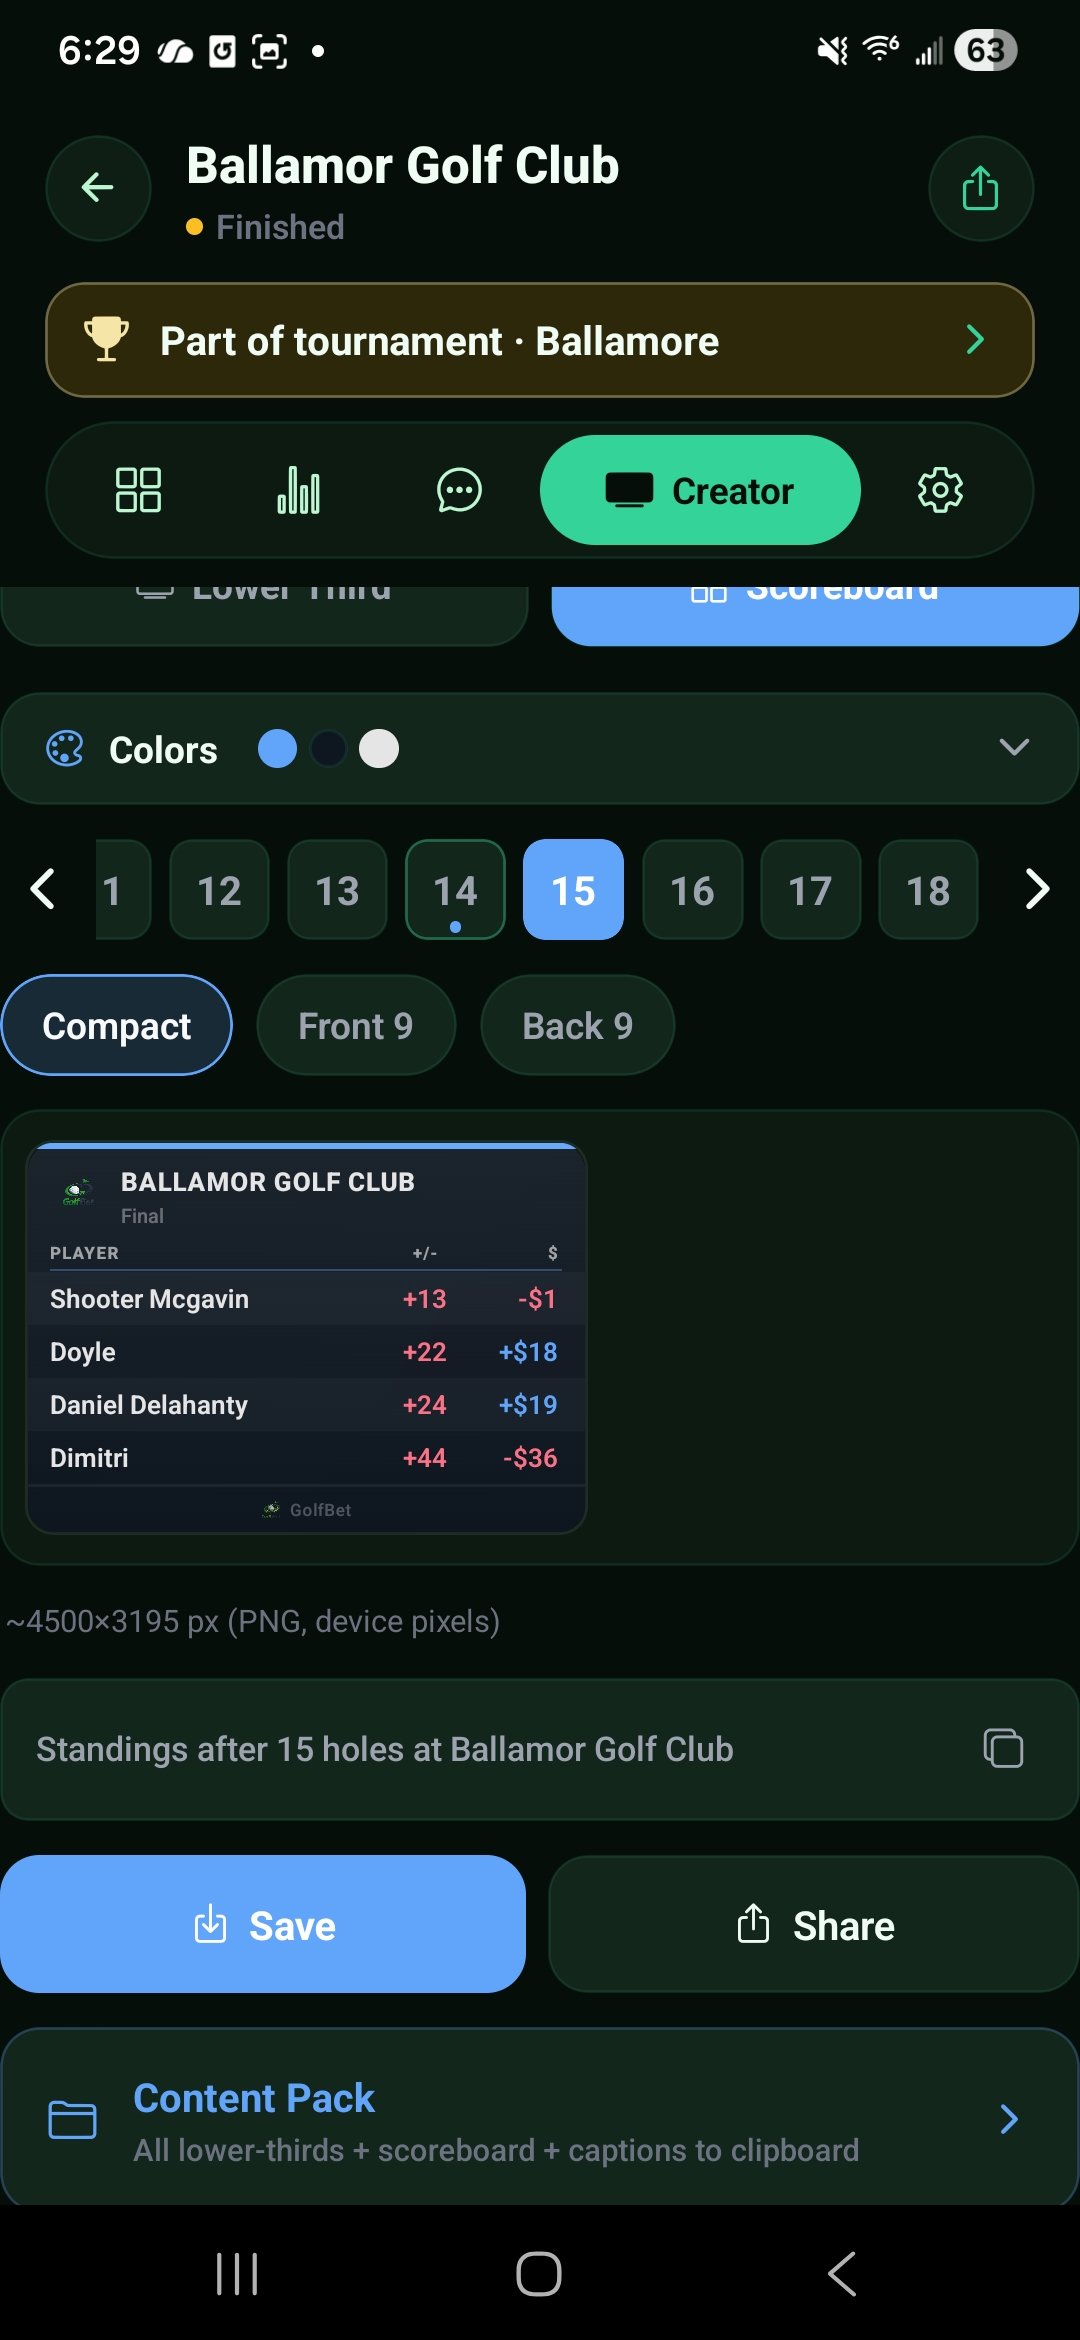The width and height of the screenshot is (1080, 2340).
Task: Open the chat bubble captions icon
Action: (x=459, y=490)
